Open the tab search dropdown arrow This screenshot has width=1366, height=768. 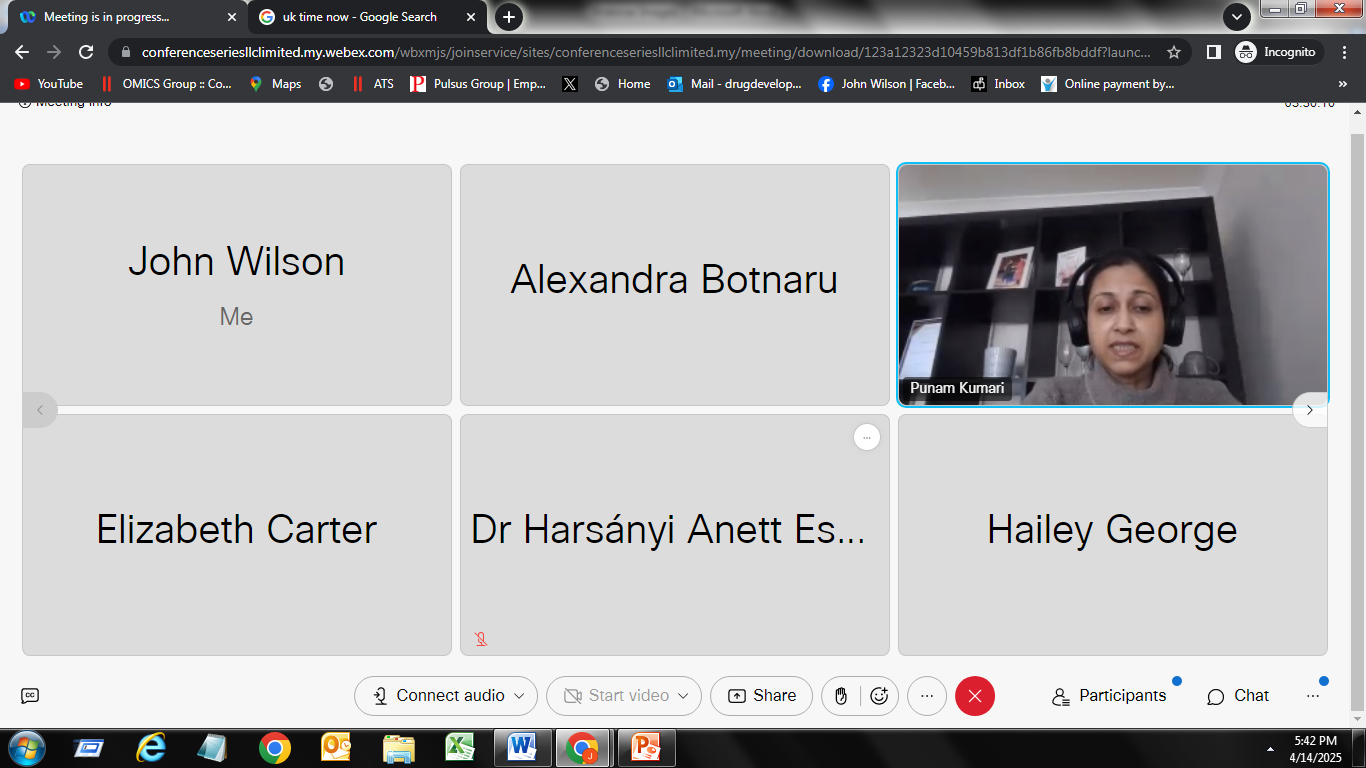pyautogui.click(x=1238, y=17)
